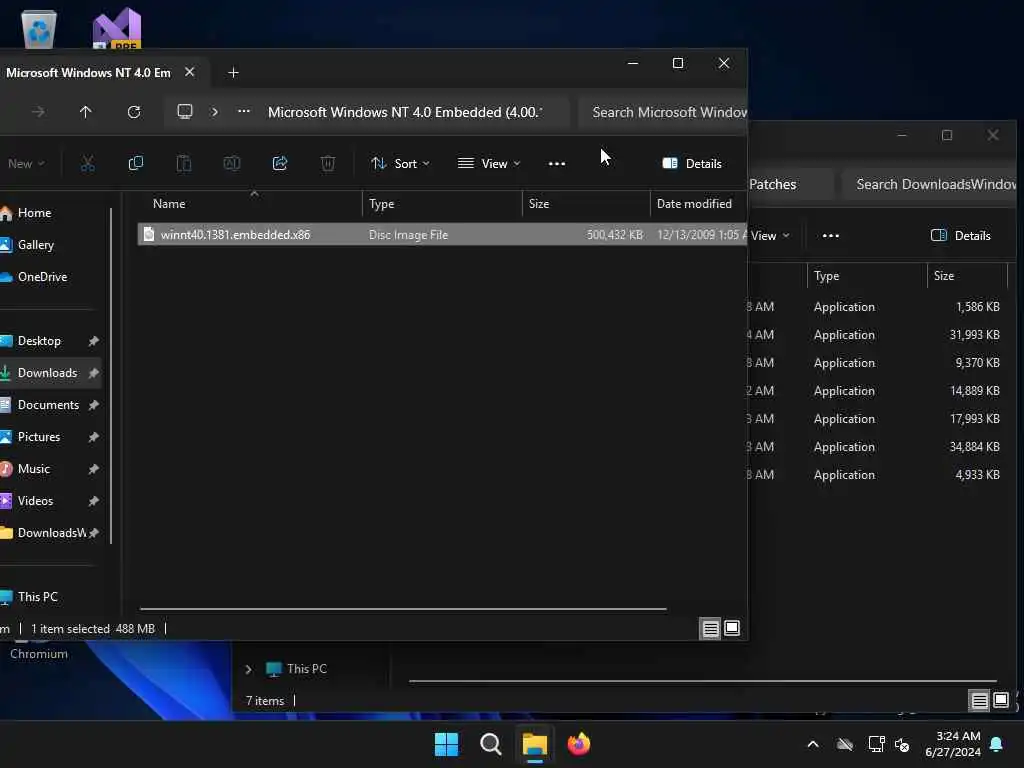Image resolution: width=1024 pixels, height=768 pixels.
Task: Expand This PC in back window tree
Action: [x=248, y=669]
